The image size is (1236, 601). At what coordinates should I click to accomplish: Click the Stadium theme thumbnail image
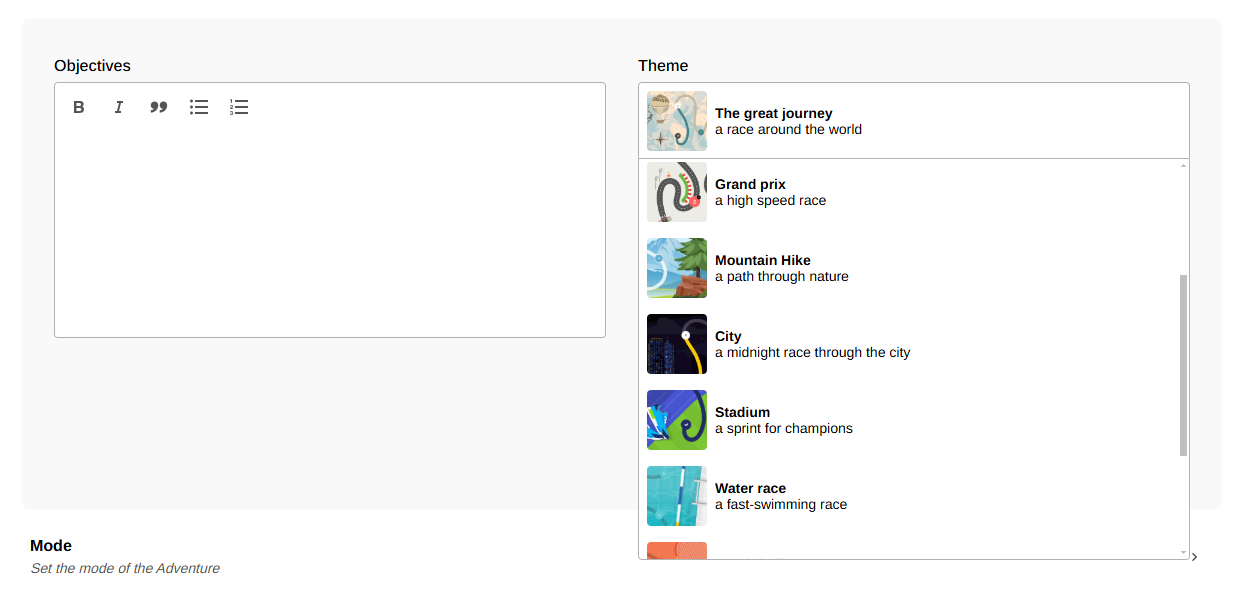tap(677, 420)
